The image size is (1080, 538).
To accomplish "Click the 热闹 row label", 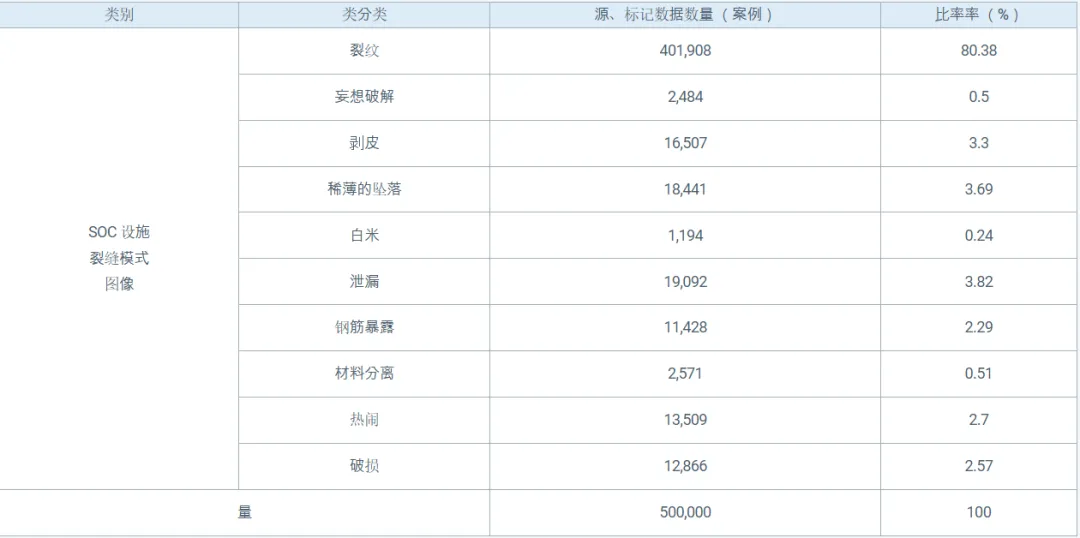I will click(x=364, y=420).
